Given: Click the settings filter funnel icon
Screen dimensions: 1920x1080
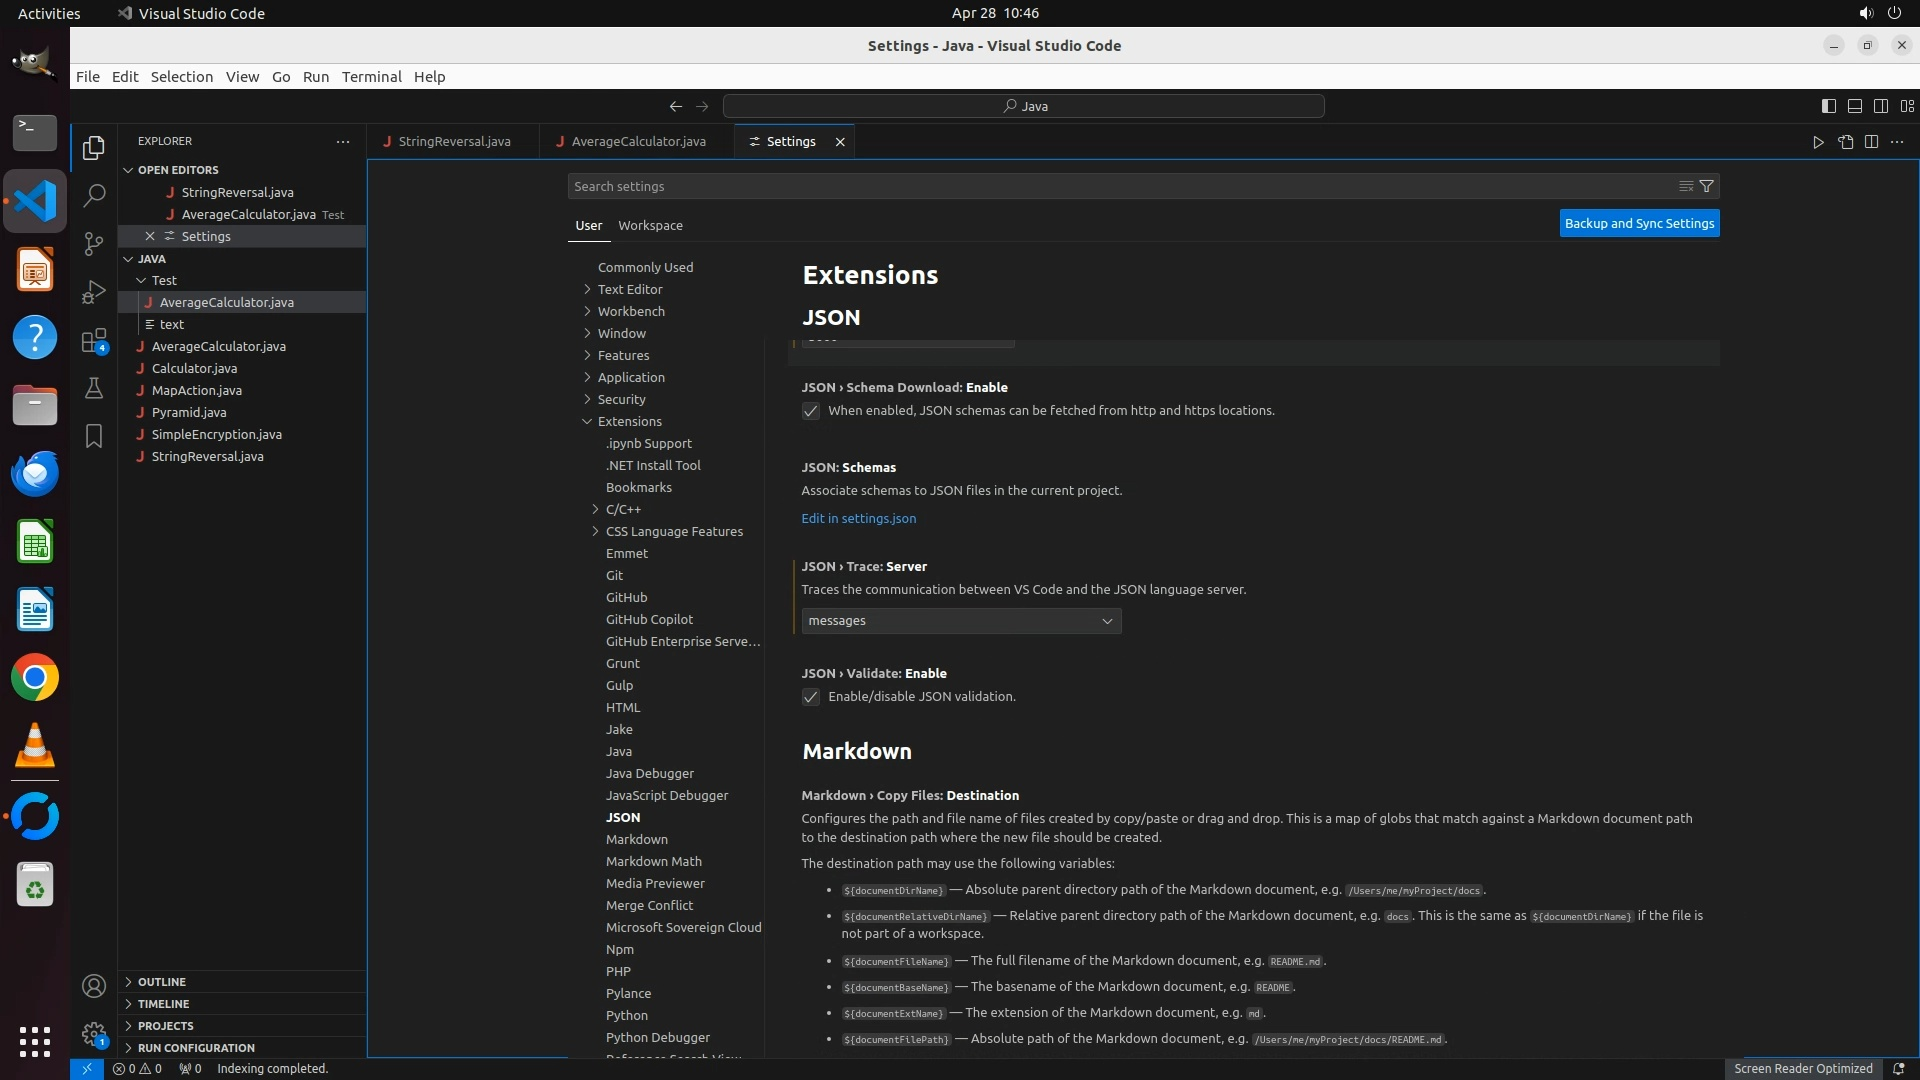Looking at the screenshot, I should click(1707, 186).
